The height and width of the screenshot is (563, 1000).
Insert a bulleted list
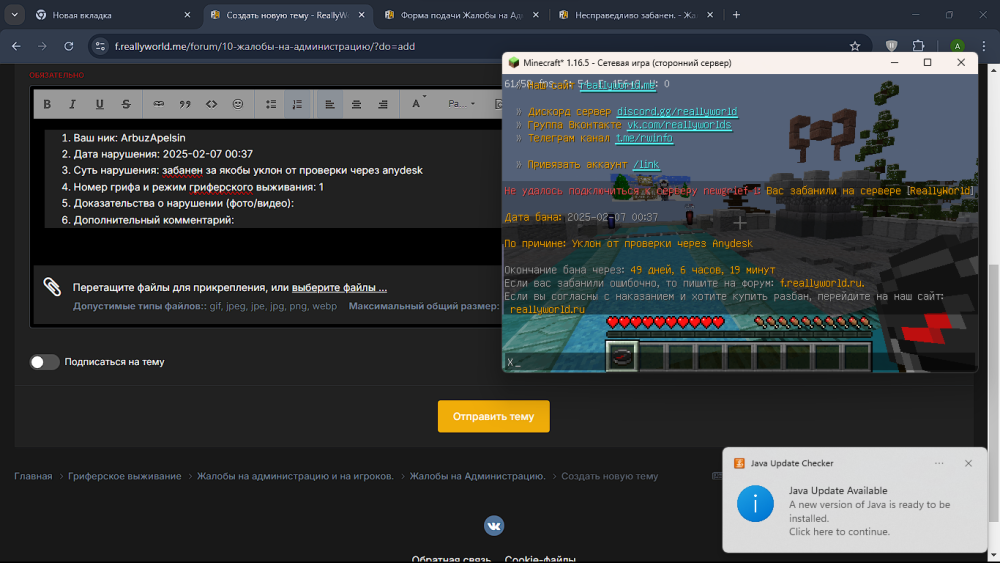[271, 104]
